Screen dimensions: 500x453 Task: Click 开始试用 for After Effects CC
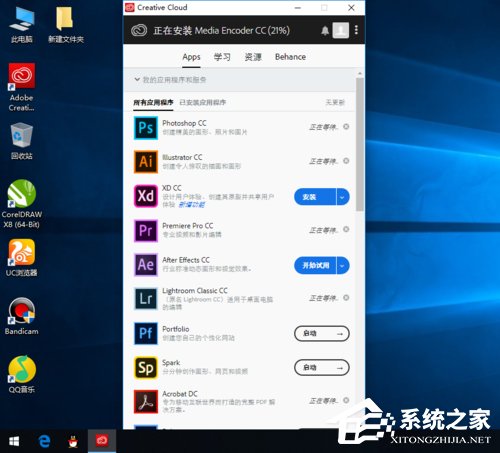coord(315,266)
